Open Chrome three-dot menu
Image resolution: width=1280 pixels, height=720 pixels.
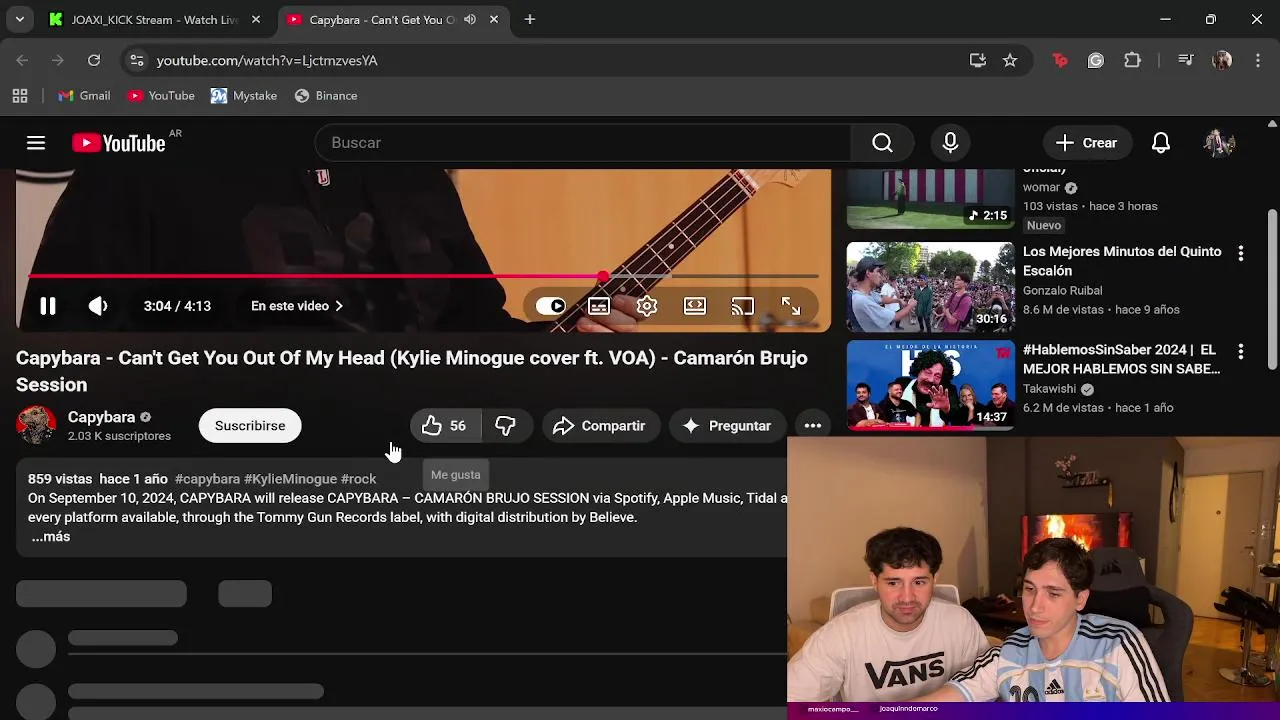pyautogui.click(x=1257, y=61)
